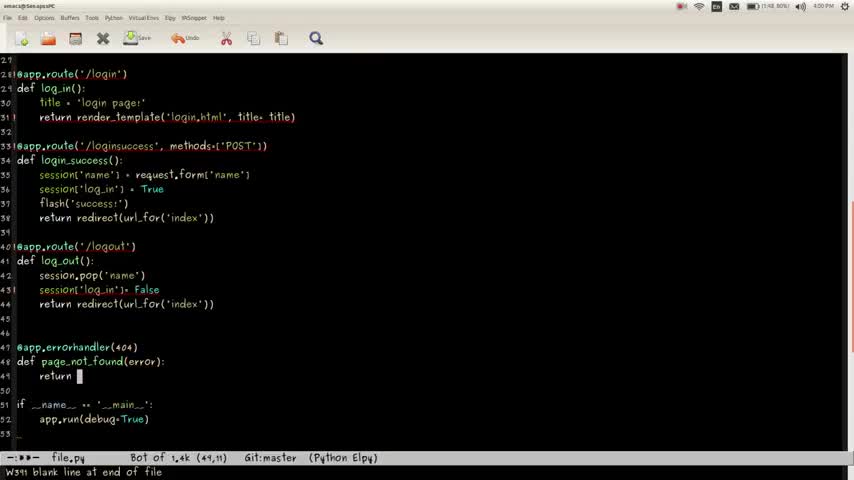The width and height of the screenshot is (854, 480).
Task: Click the return statement on line 49
Action: click(x=56, y=376)
